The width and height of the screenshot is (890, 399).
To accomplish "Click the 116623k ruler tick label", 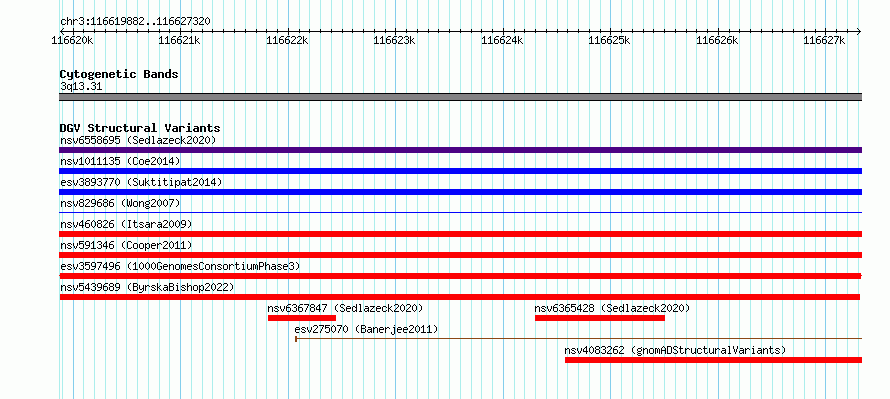I will point(395,40).
